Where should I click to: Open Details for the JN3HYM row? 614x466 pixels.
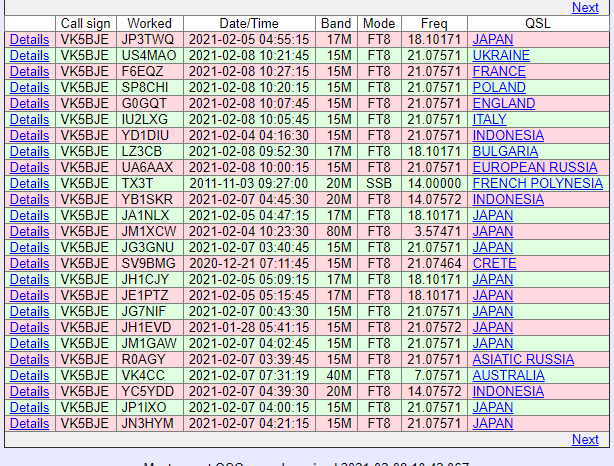tap(29, 423)
